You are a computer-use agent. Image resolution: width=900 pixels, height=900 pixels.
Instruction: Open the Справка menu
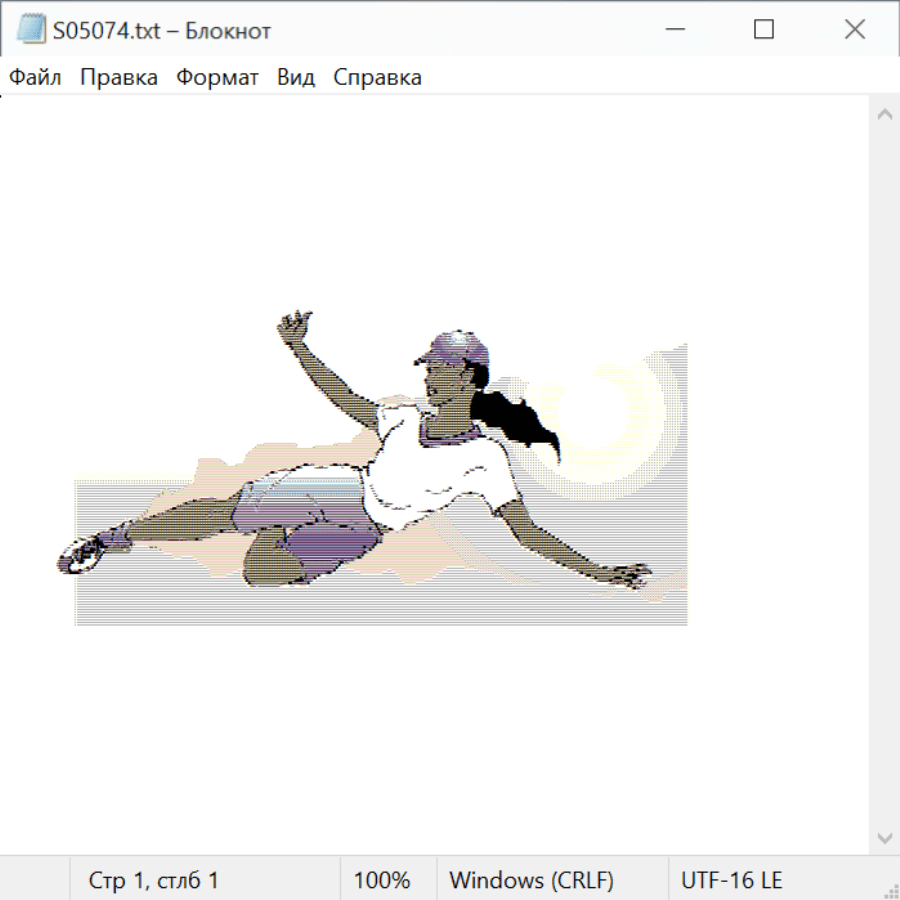click(377, 77)
